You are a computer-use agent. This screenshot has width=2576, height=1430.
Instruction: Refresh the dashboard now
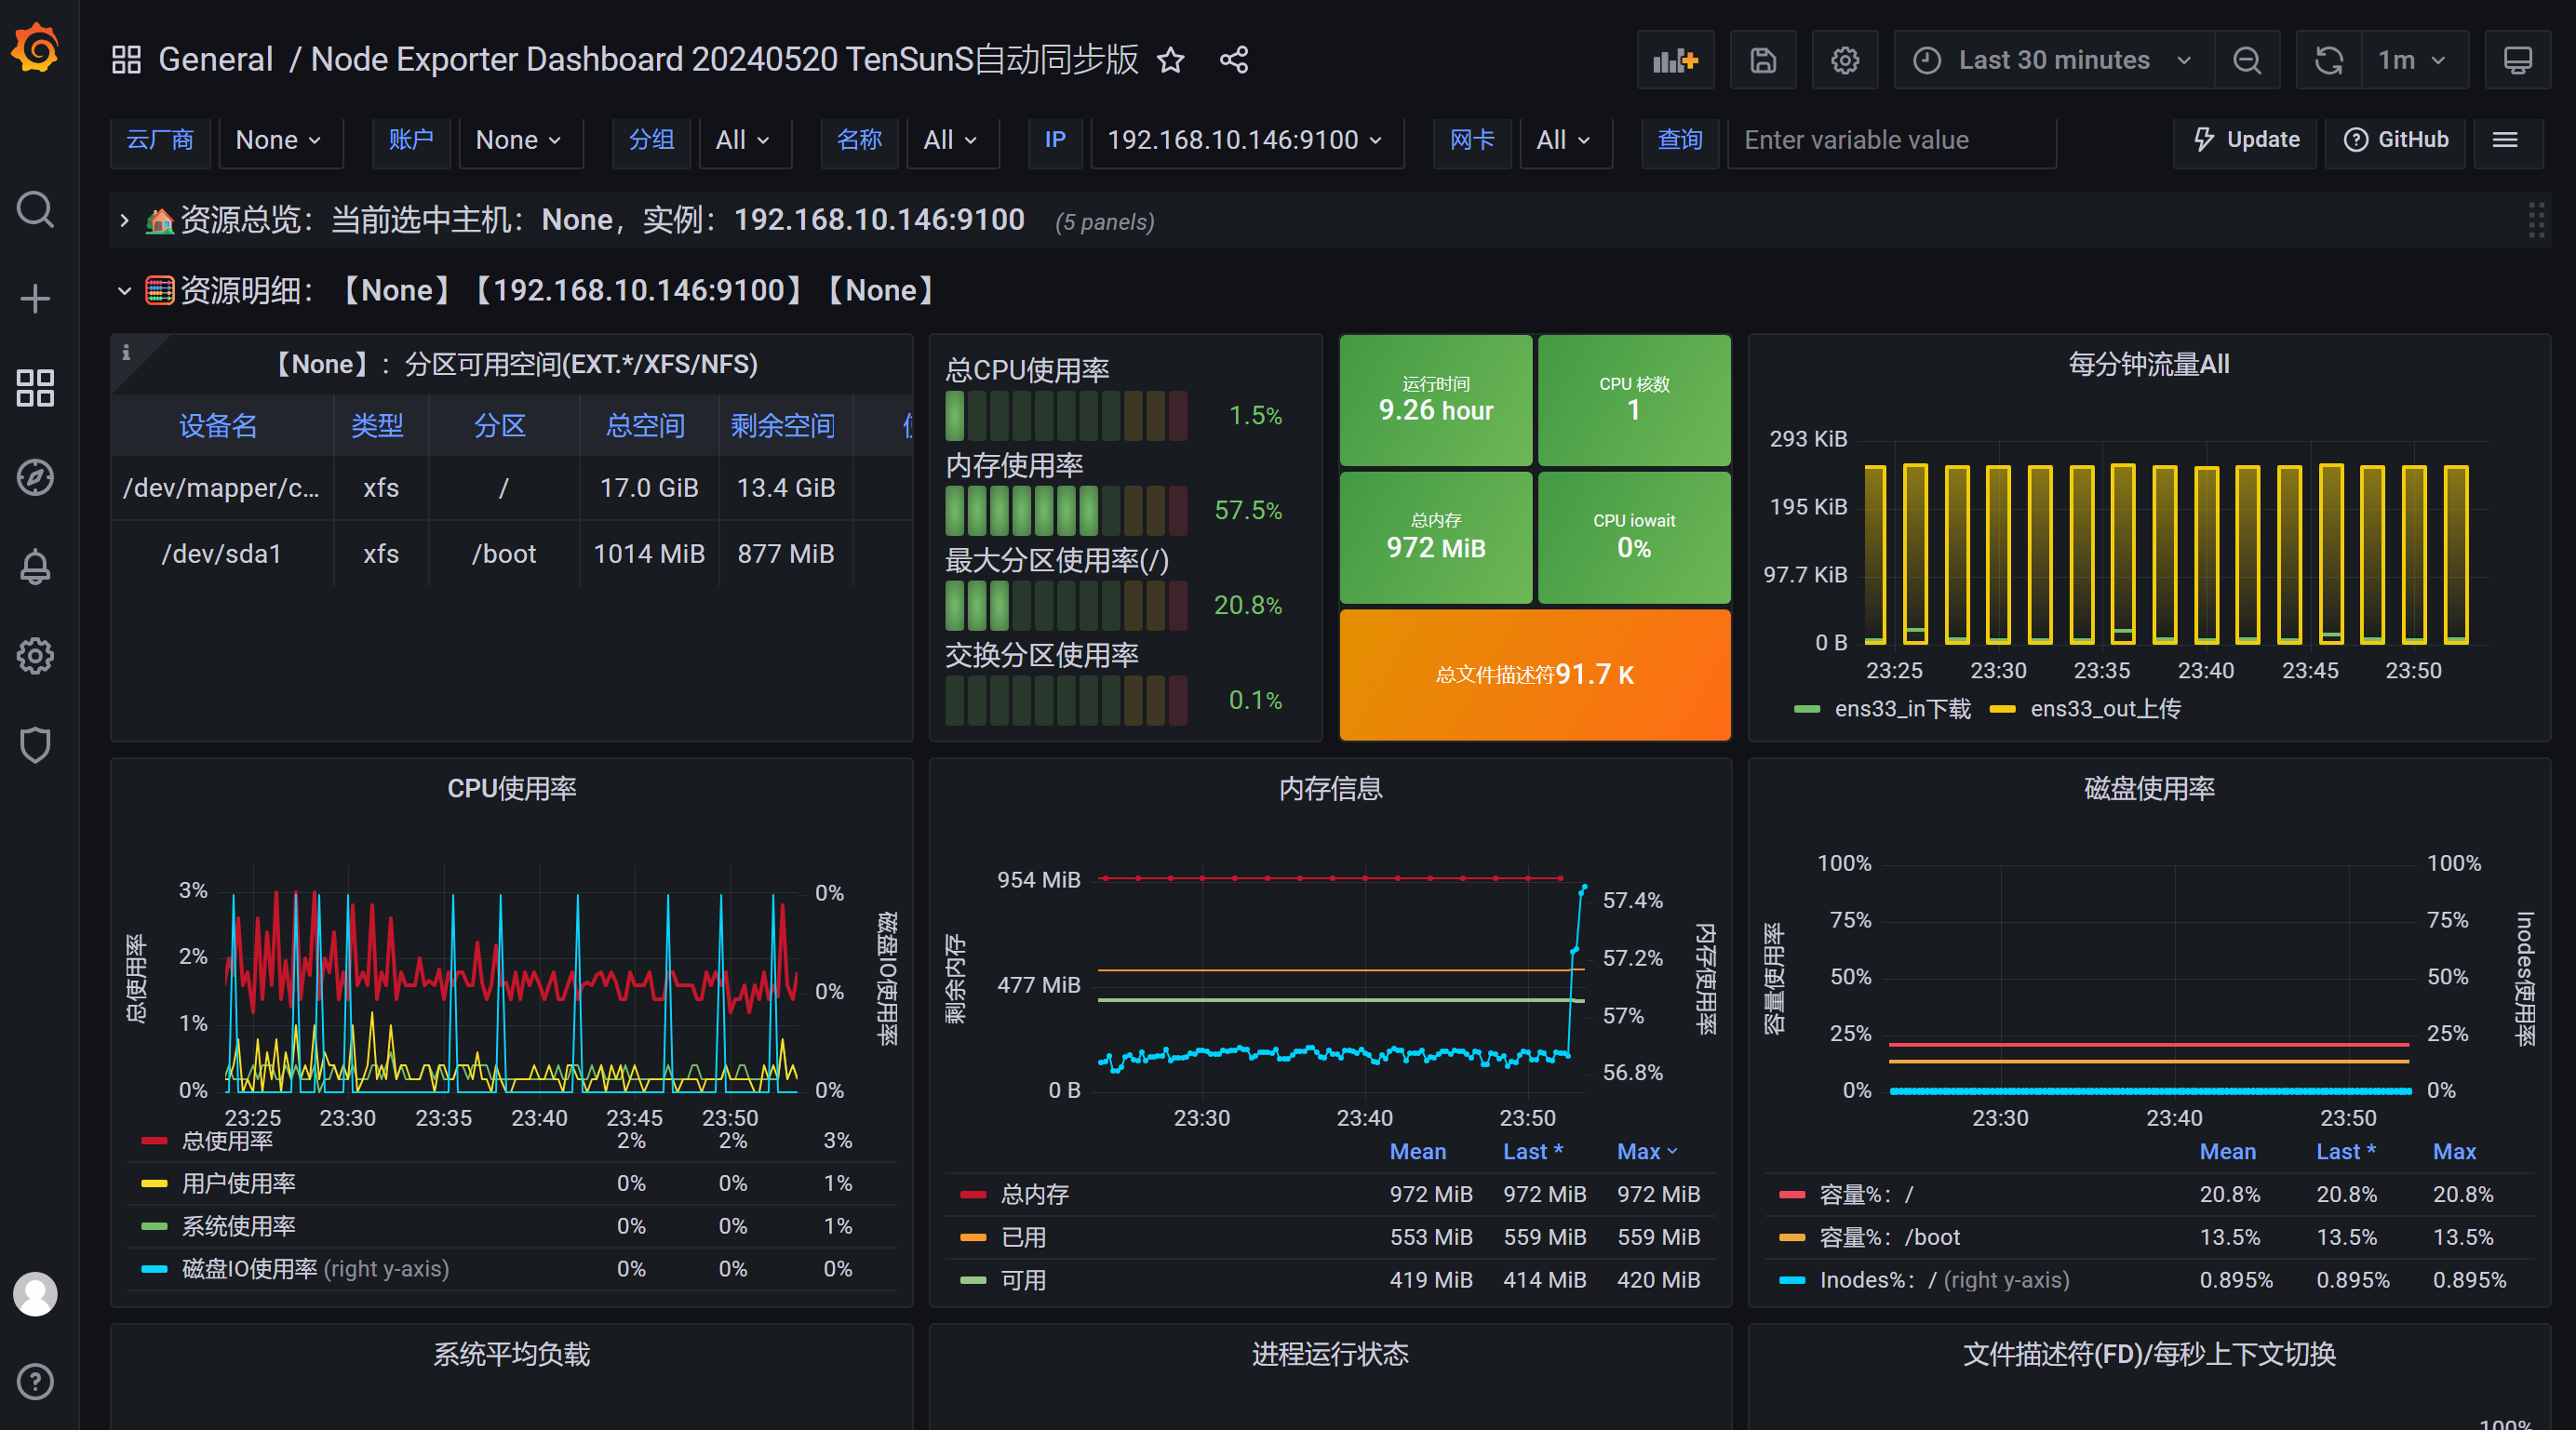tap(2329, 60)
